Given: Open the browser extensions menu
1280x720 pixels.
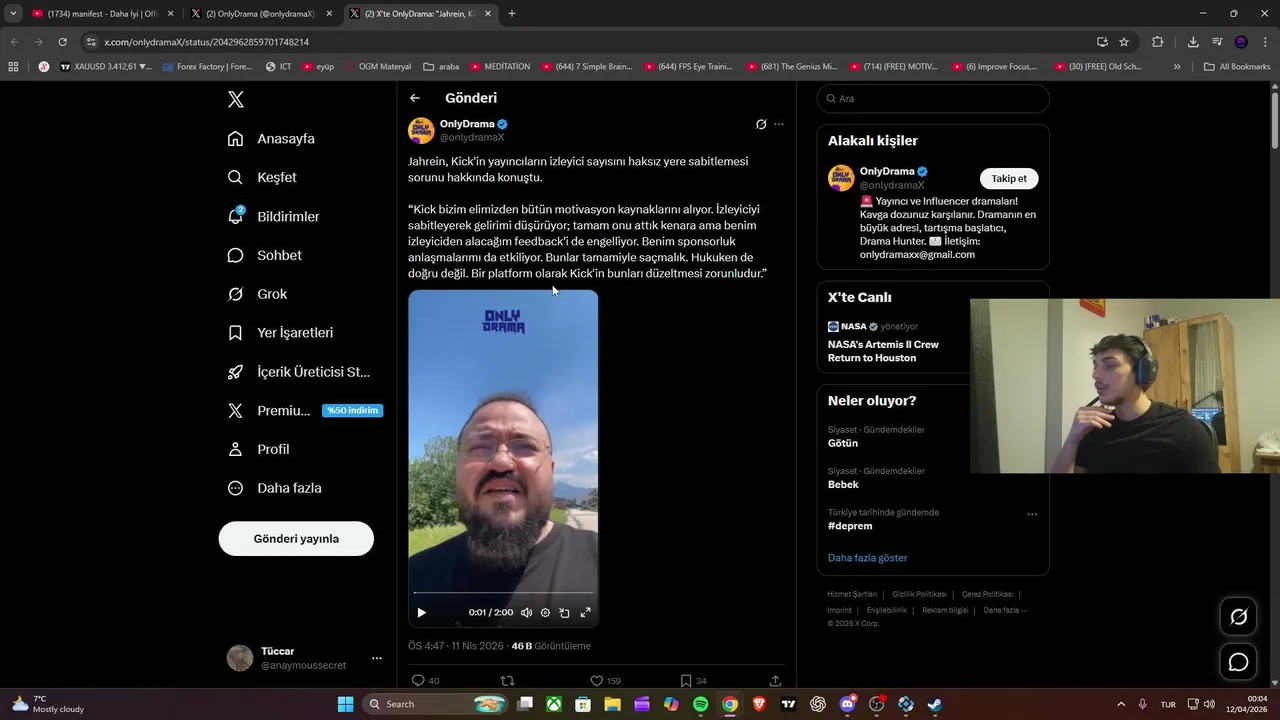Looking at the screenshot, I should tap(1157, 42).
